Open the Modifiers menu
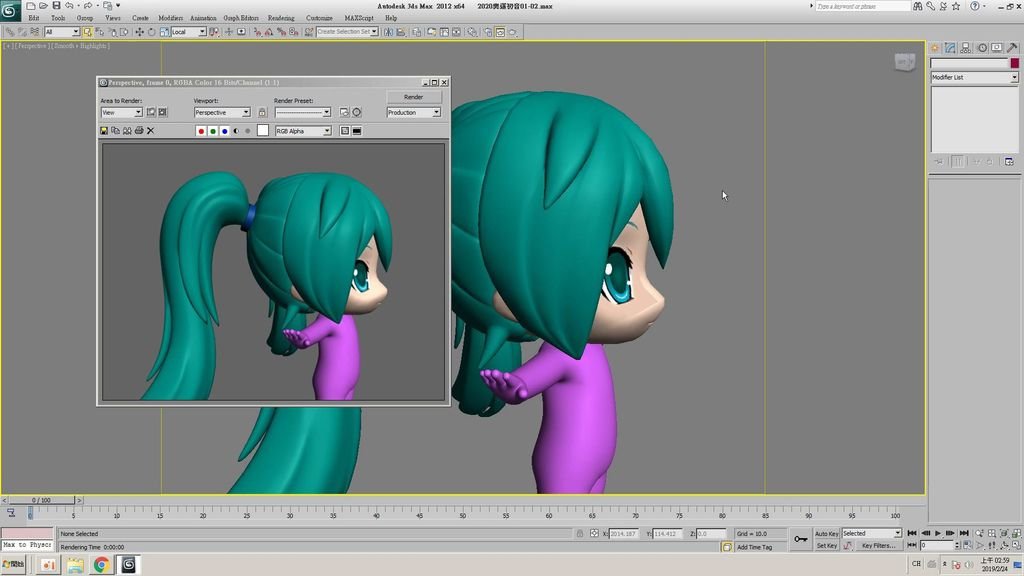1024x576 pixels. pos(170,18)
